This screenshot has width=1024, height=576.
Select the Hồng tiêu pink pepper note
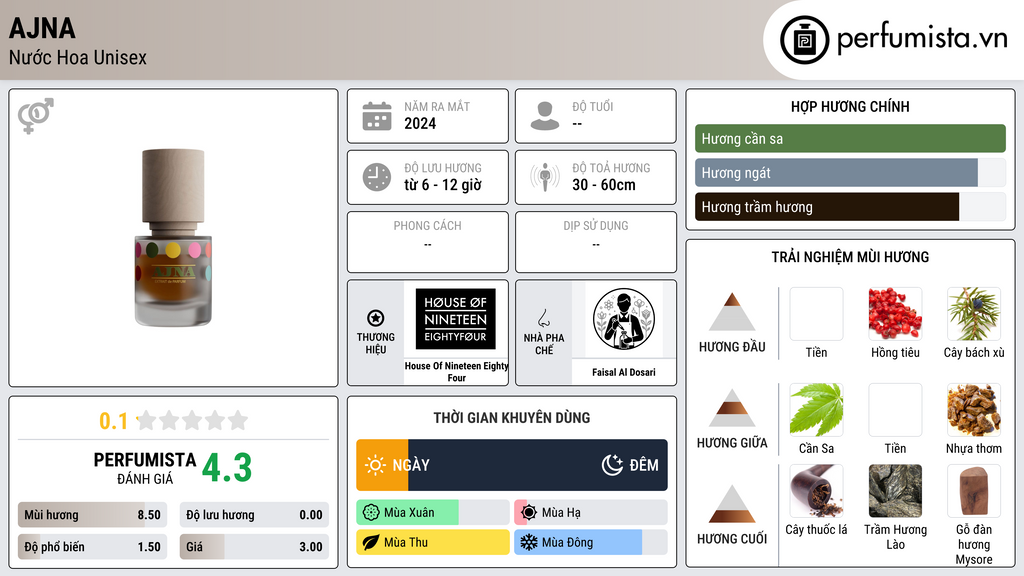(x=895, y=314)
